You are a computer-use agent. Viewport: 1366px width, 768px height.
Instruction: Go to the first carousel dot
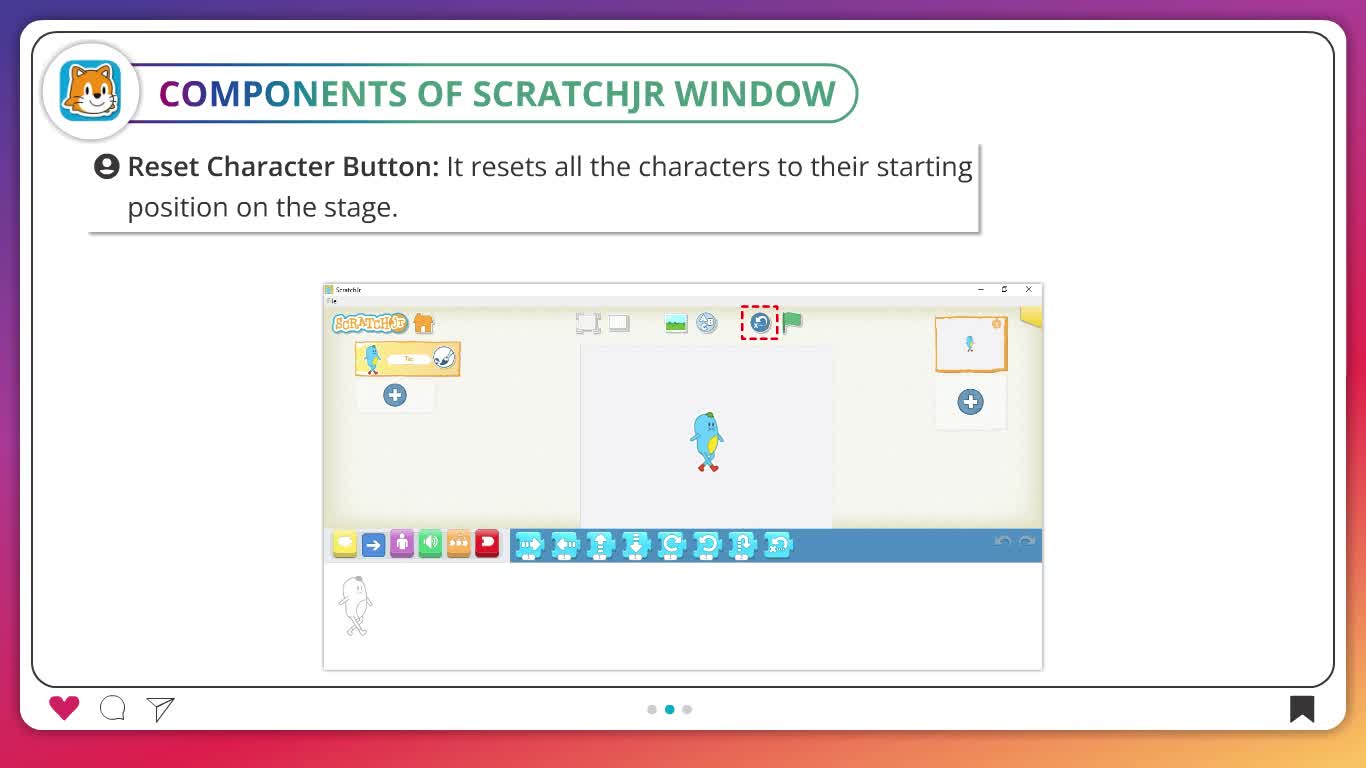point(652,709)
